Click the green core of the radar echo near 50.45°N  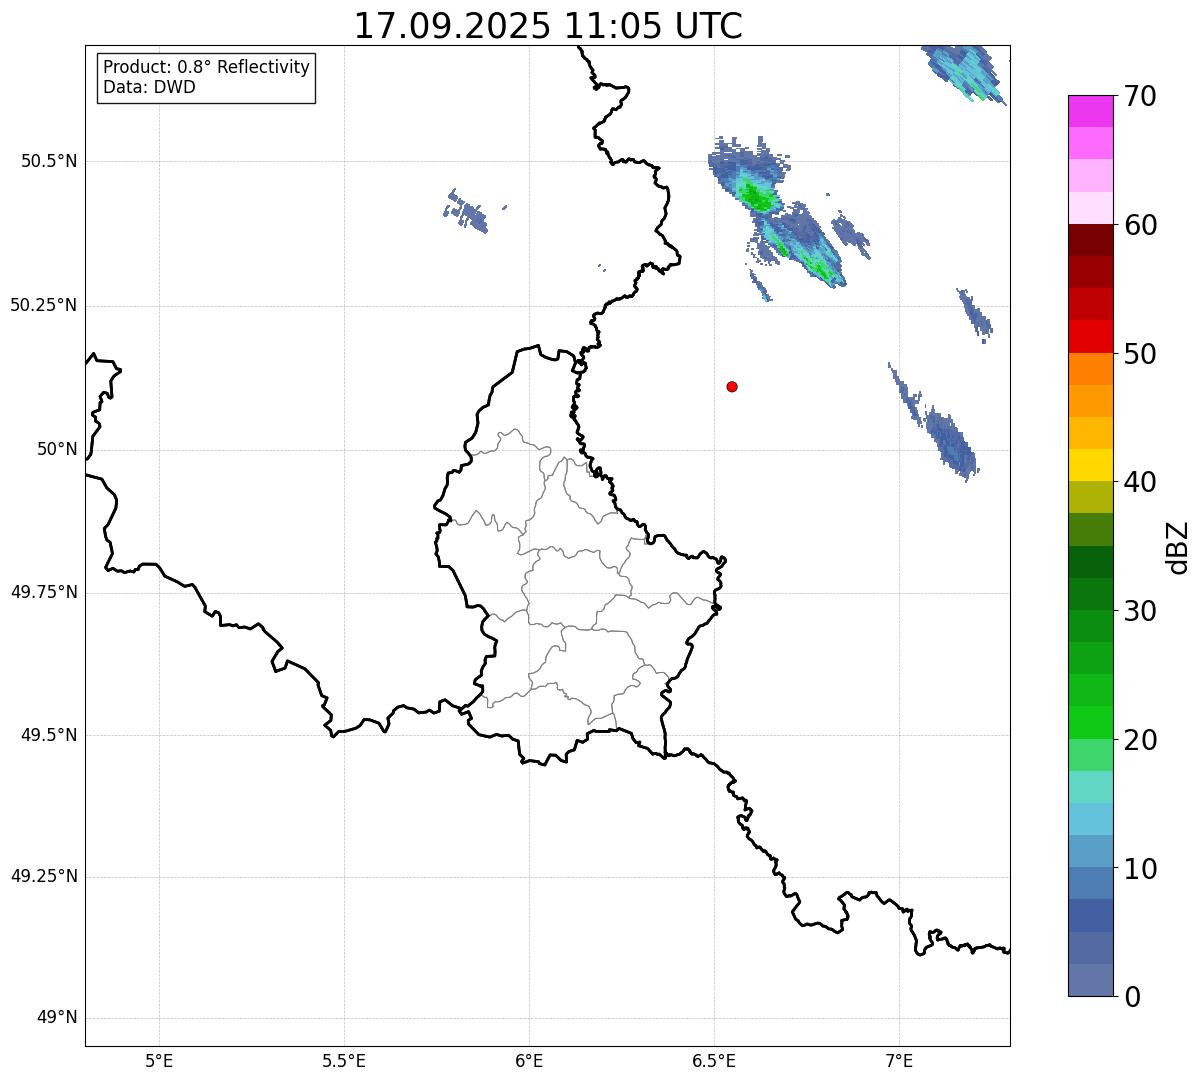click(x=759, y=198)
